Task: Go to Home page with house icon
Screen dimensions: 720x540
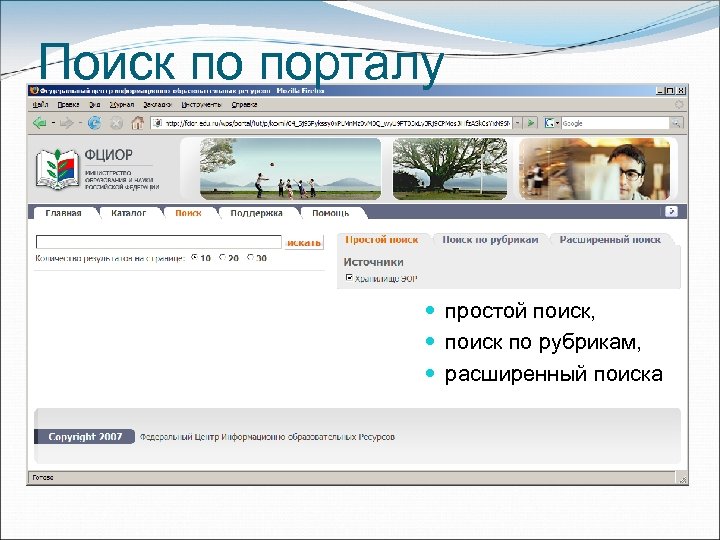Action: click(x=137, y=123)
